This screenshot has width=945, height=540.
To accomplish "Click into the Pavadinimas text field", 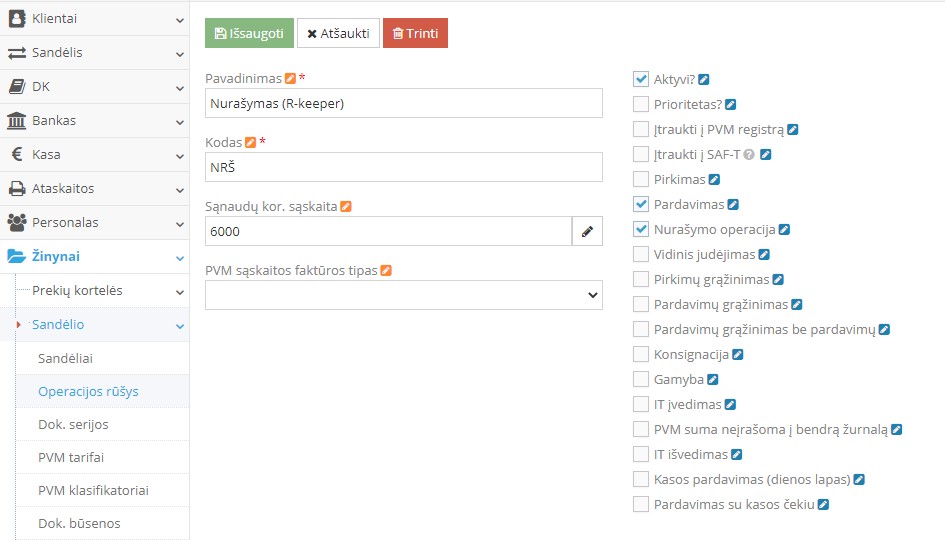I will tap(403, 103).
